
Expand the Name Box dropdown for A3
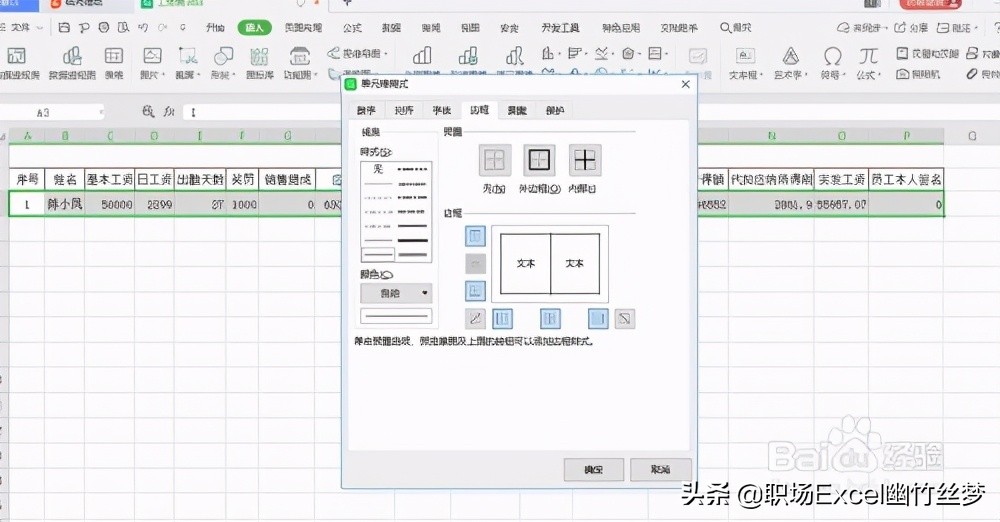pyautogui.click(x=99, y=113)
